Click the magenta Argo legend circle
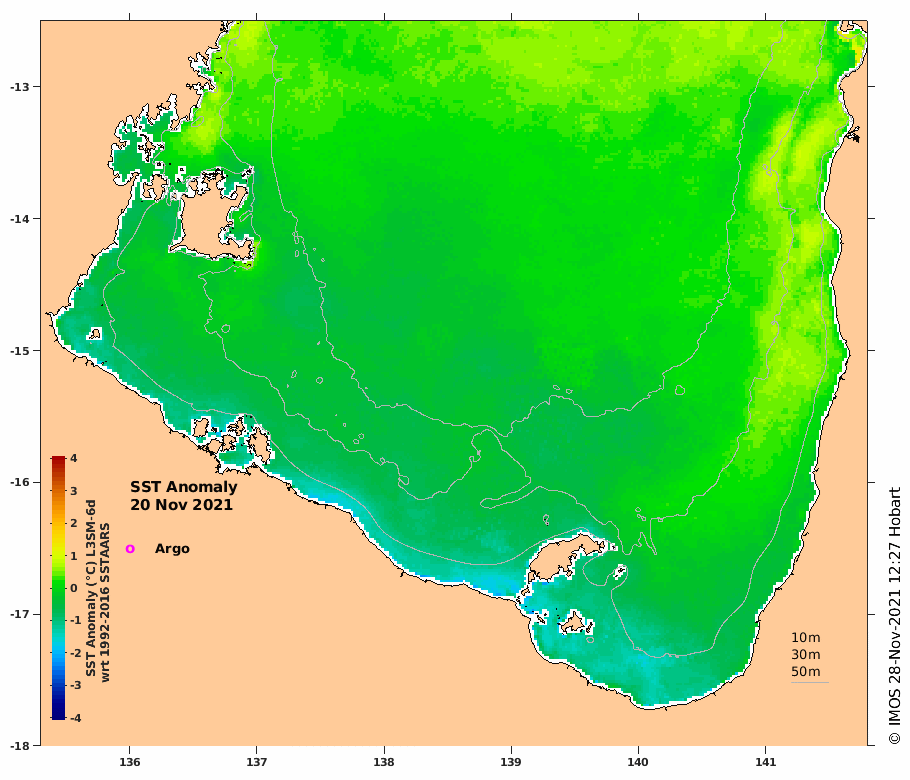Screen dimensions: 910x780 pyautogui.click(x=130, y=548)
